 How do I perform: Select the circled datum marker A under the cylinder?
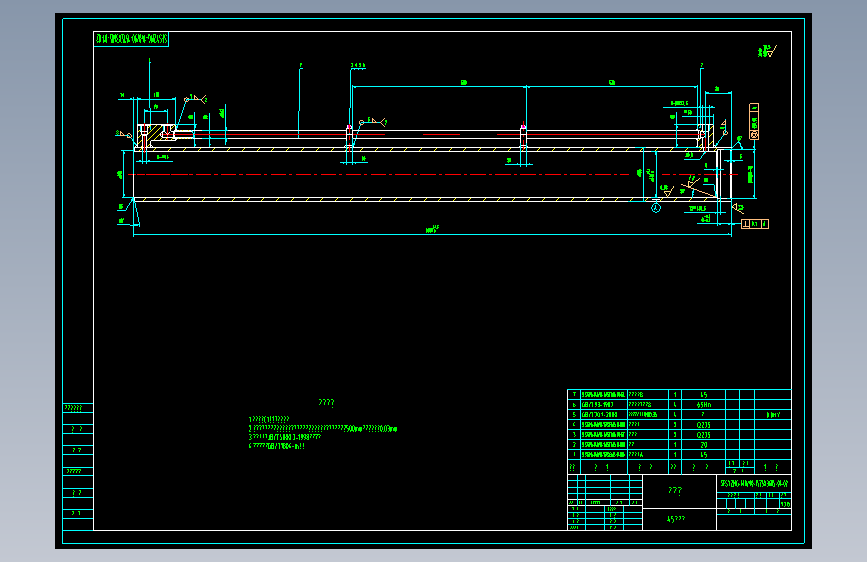coord(656,208)
